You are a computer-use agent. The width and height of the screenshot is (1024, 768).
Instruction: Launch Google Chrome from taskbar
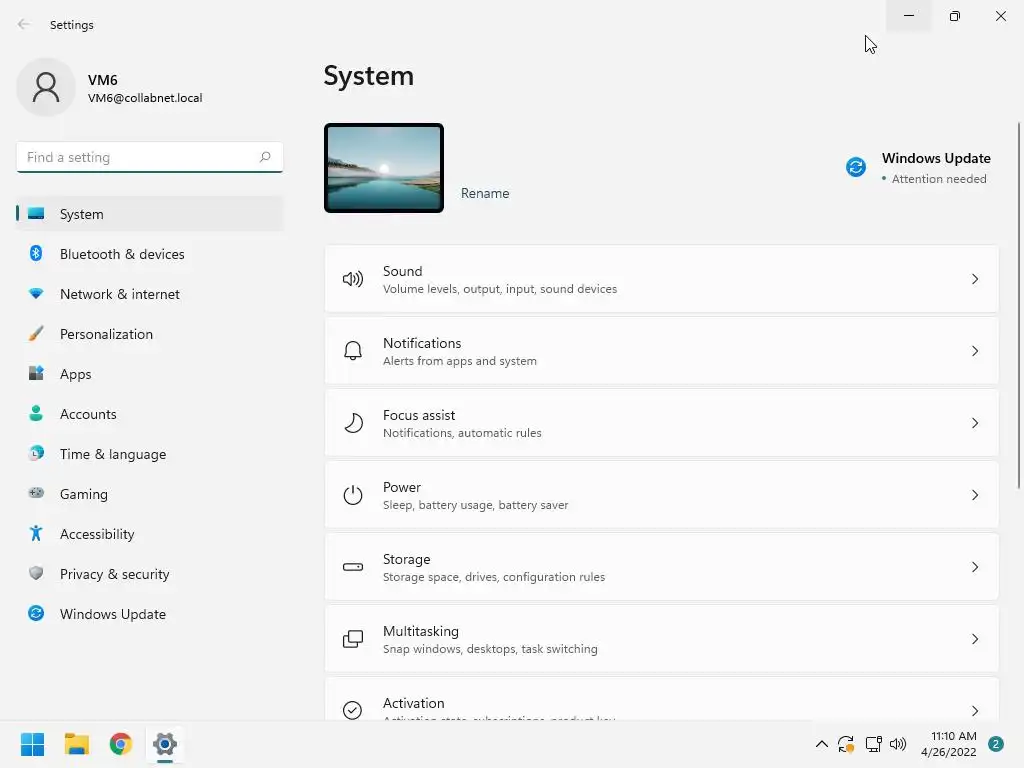121,744
